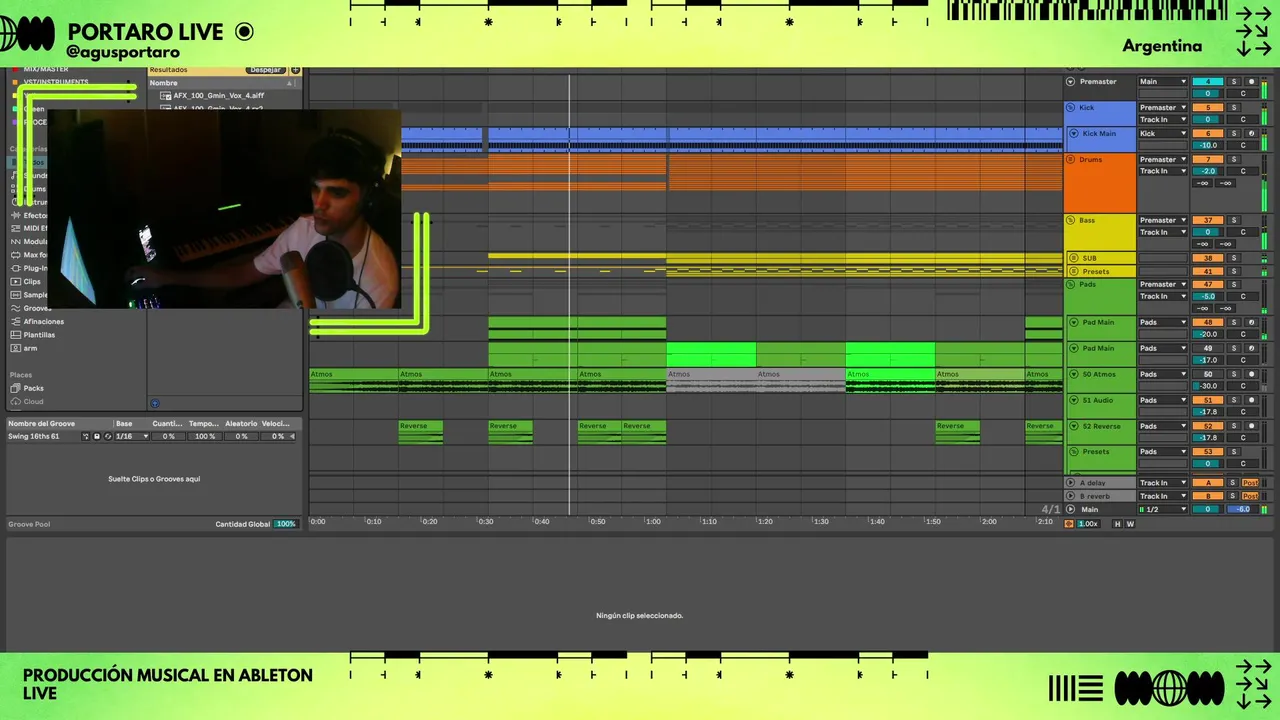The image size is (1280, 720).
Task: Click the Despejar button in browser
Action: tap(266, 70)
